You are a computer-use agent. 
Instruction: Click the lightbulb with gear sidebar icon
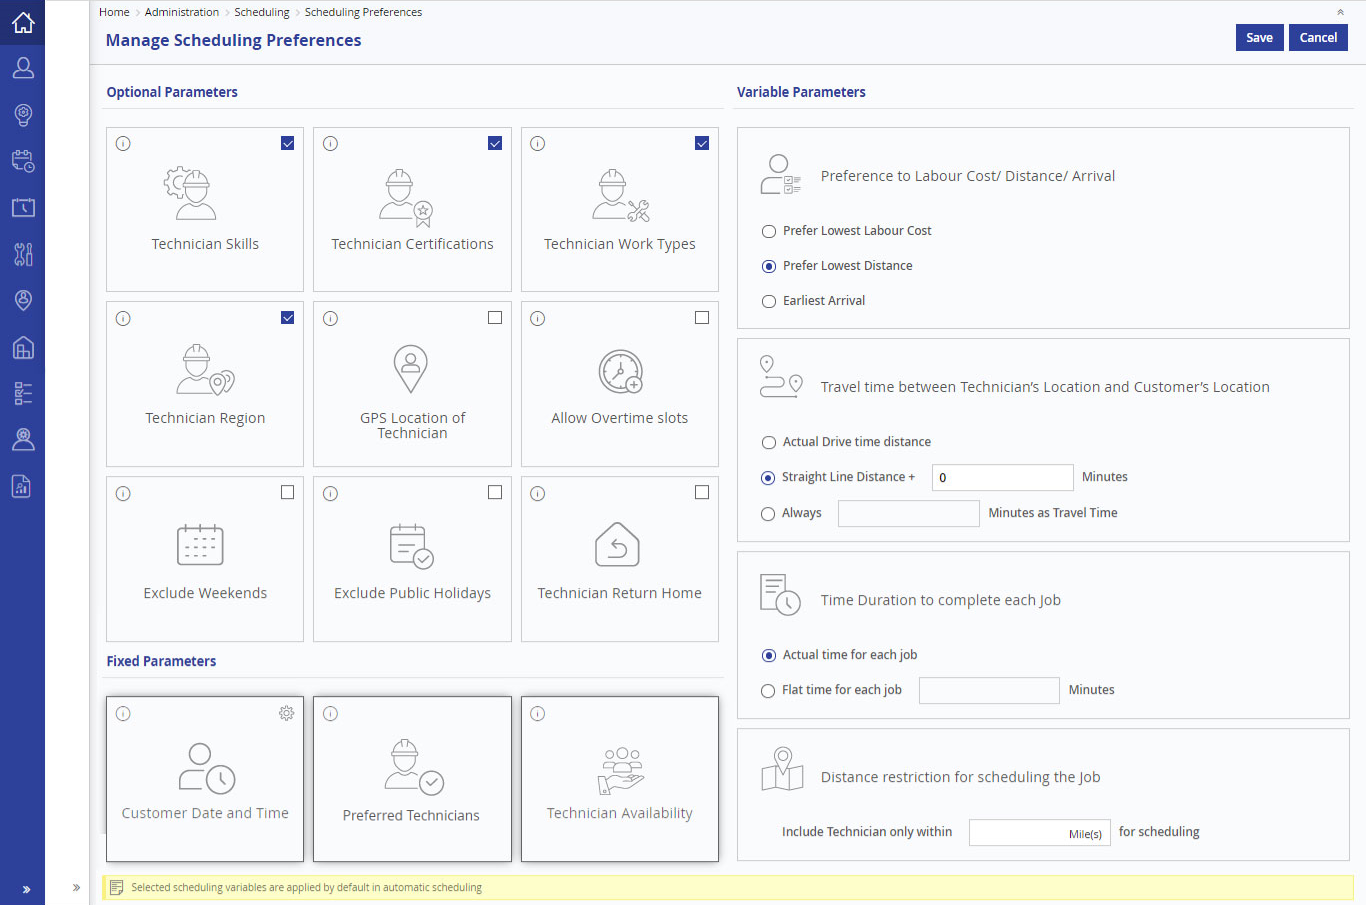pyautogui.click(x=23, y=114)
